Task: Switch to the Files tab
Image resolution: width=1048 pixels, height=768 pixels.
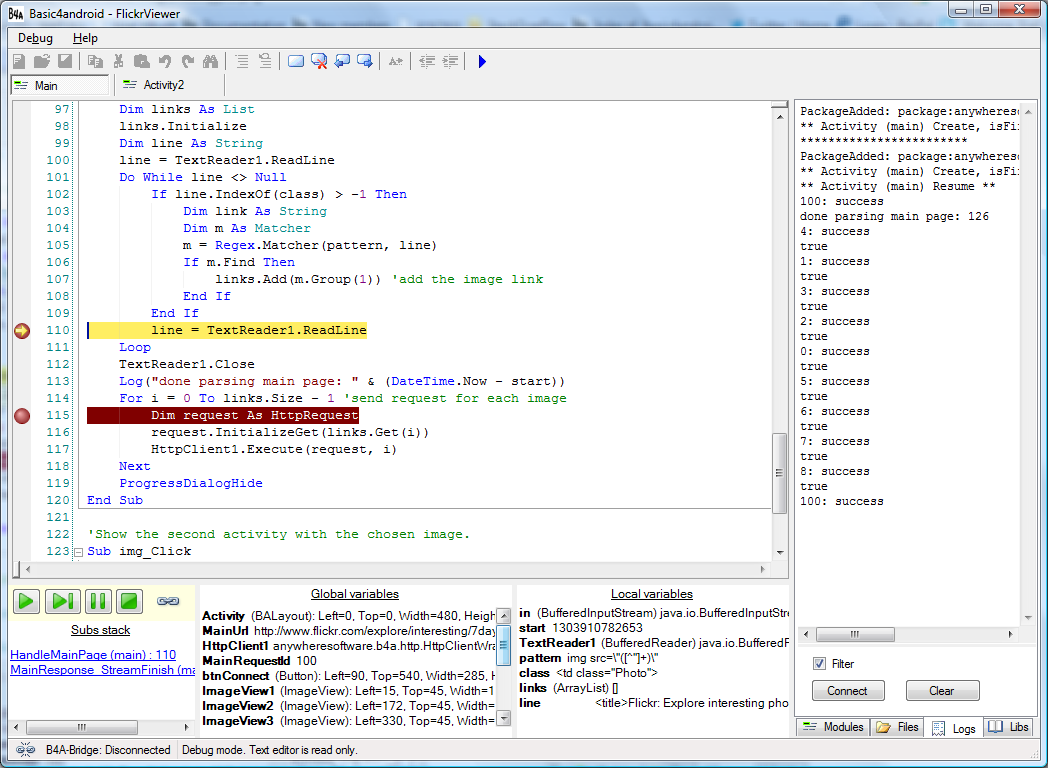Action: click(896, 727)
